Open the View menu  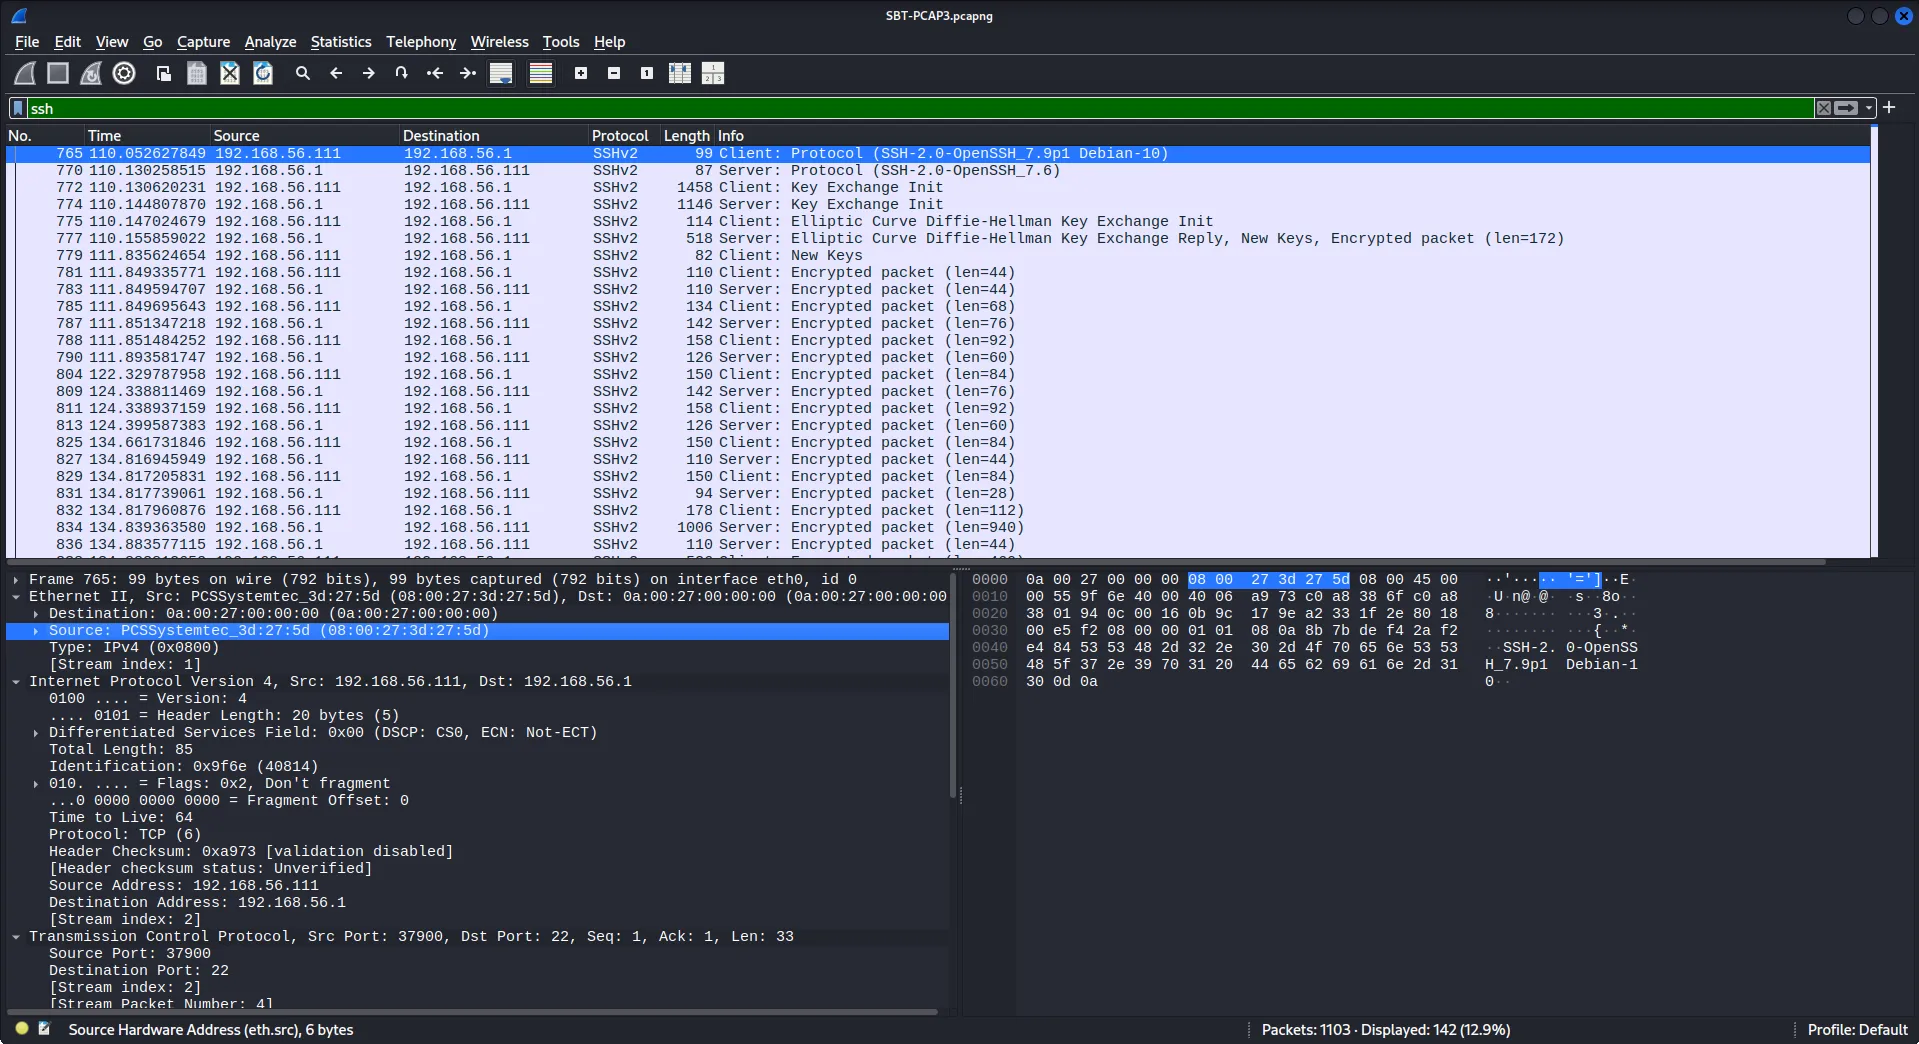coord(112,42)
